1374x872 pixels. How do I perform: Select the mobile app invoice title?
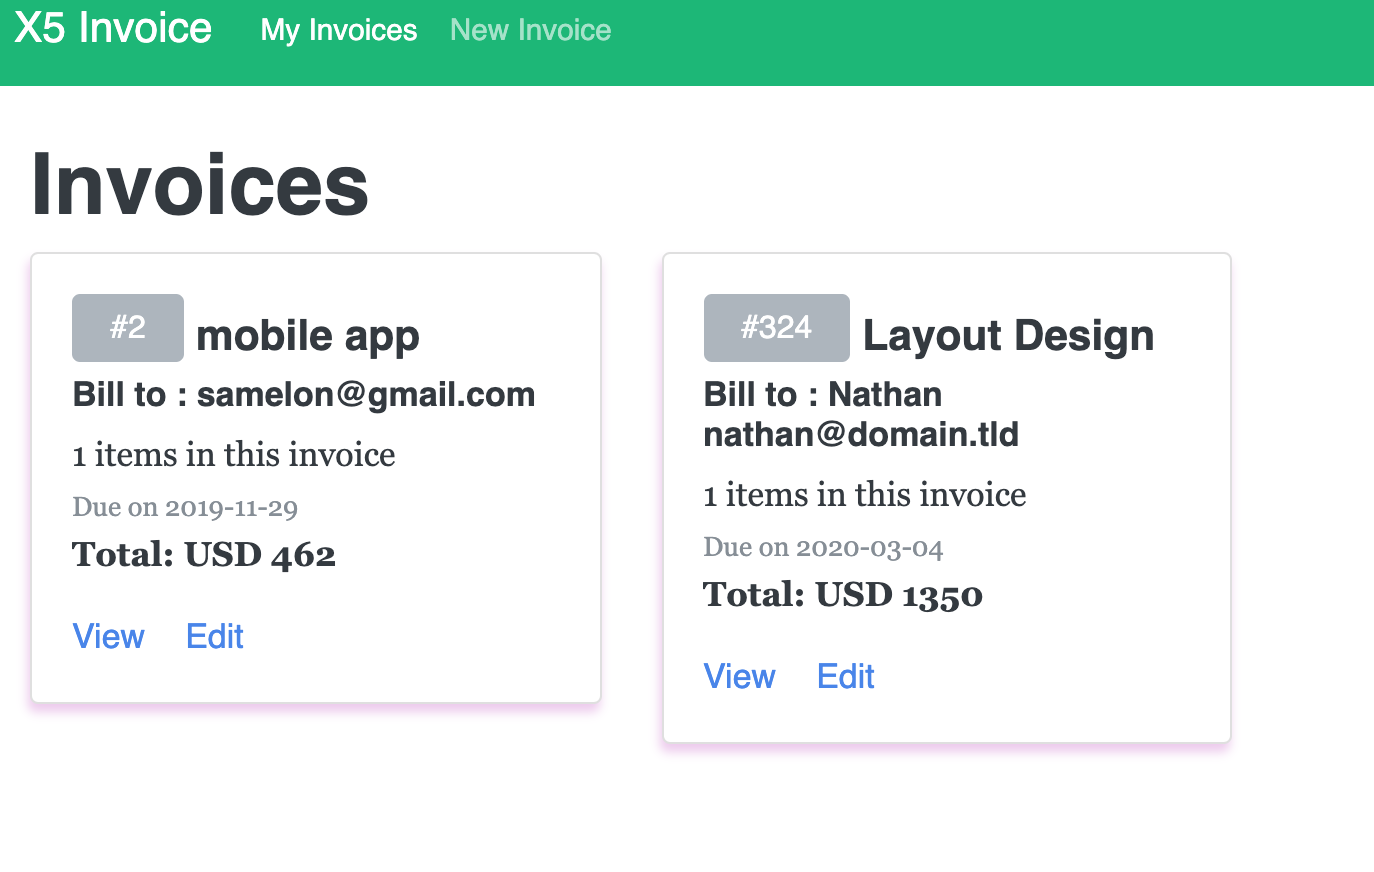coord(308,336)
